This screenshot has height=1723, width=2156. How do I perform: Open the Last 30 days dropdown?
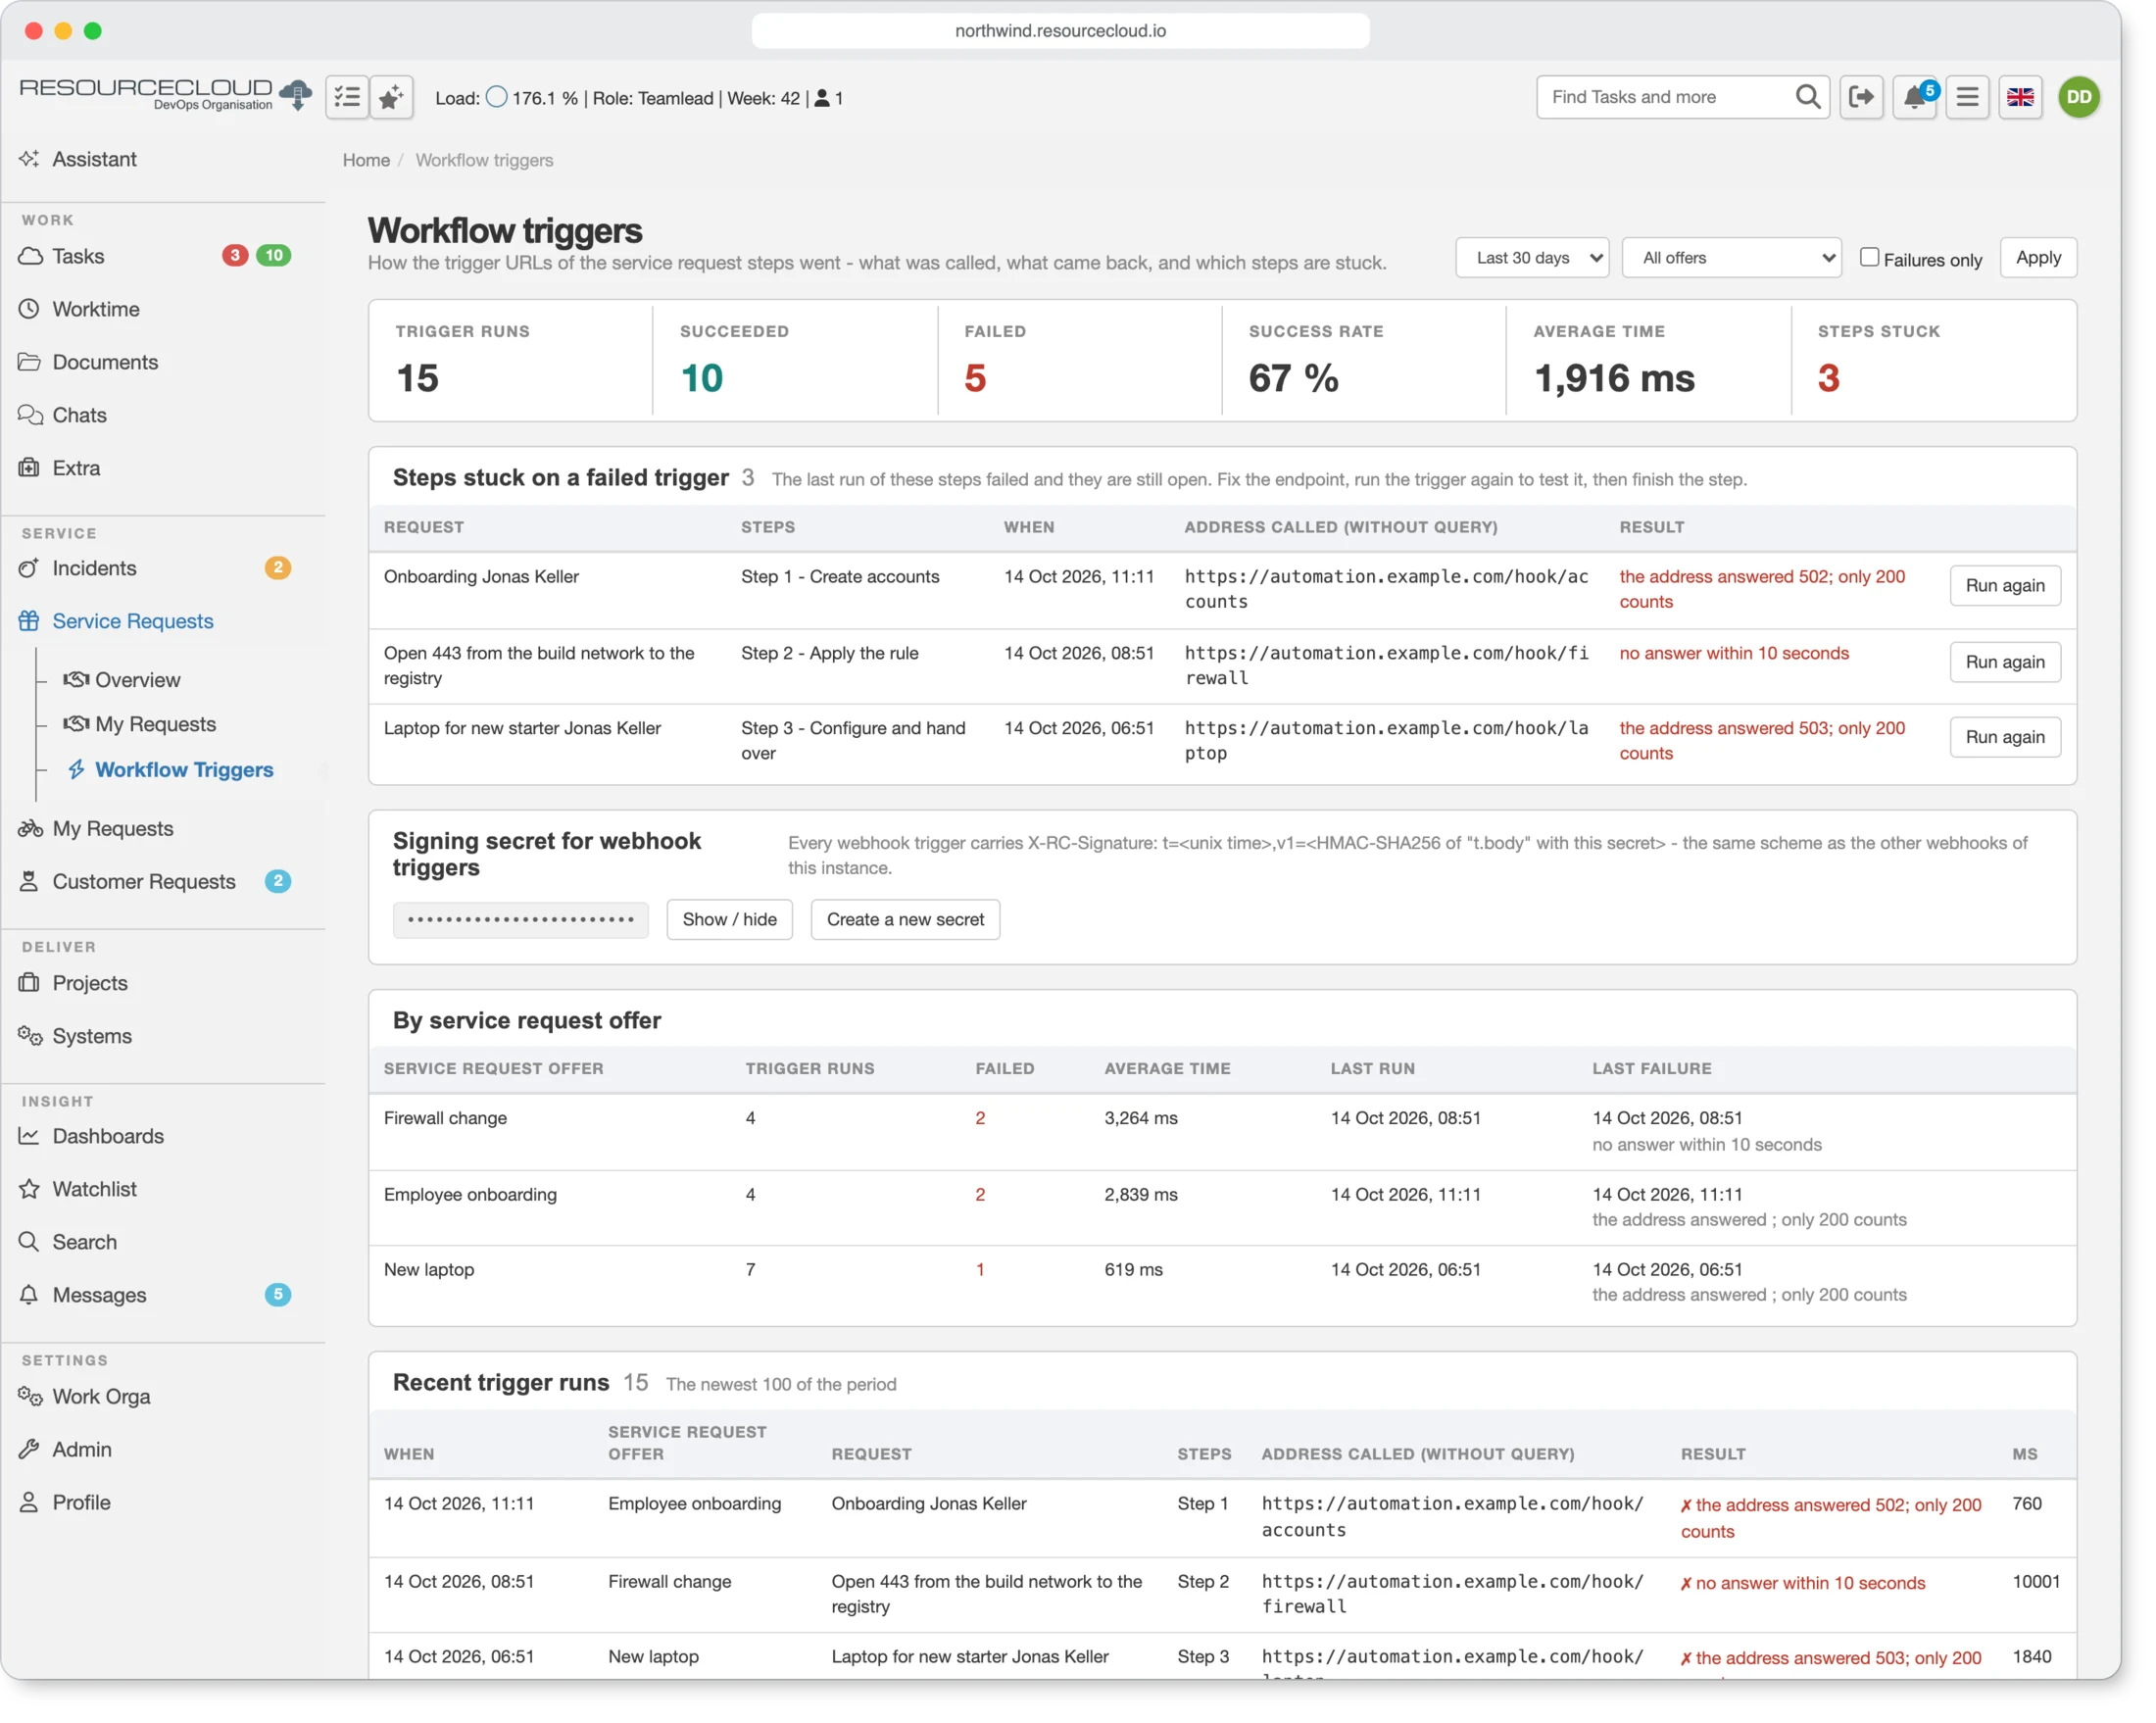point(1532,258)
